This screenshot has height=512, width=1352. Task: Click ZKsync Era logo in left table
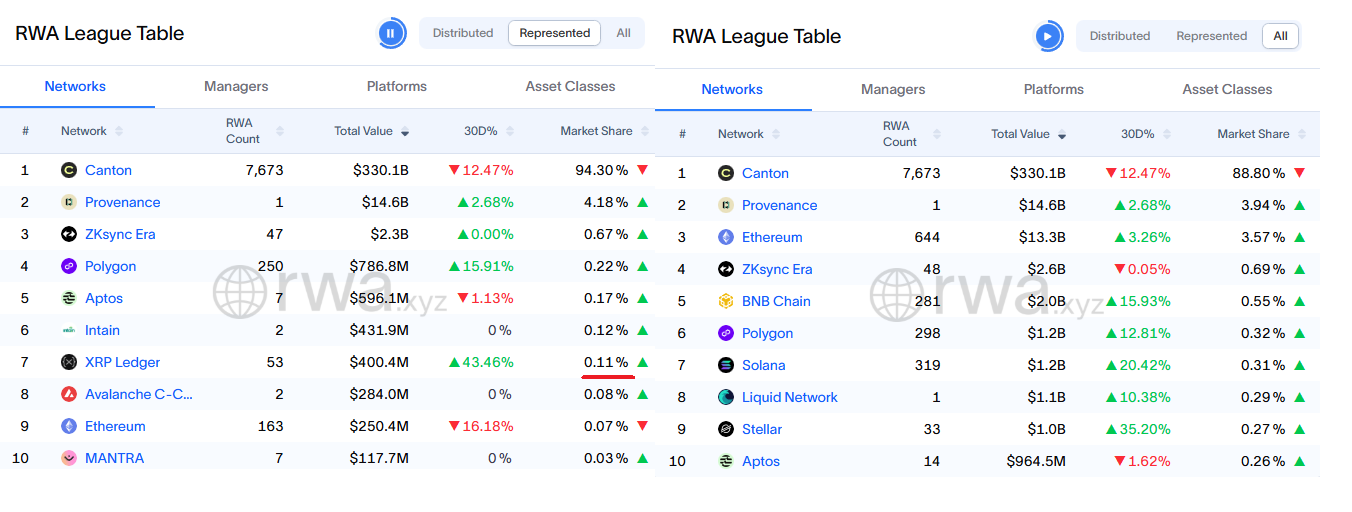coord(69,234)
